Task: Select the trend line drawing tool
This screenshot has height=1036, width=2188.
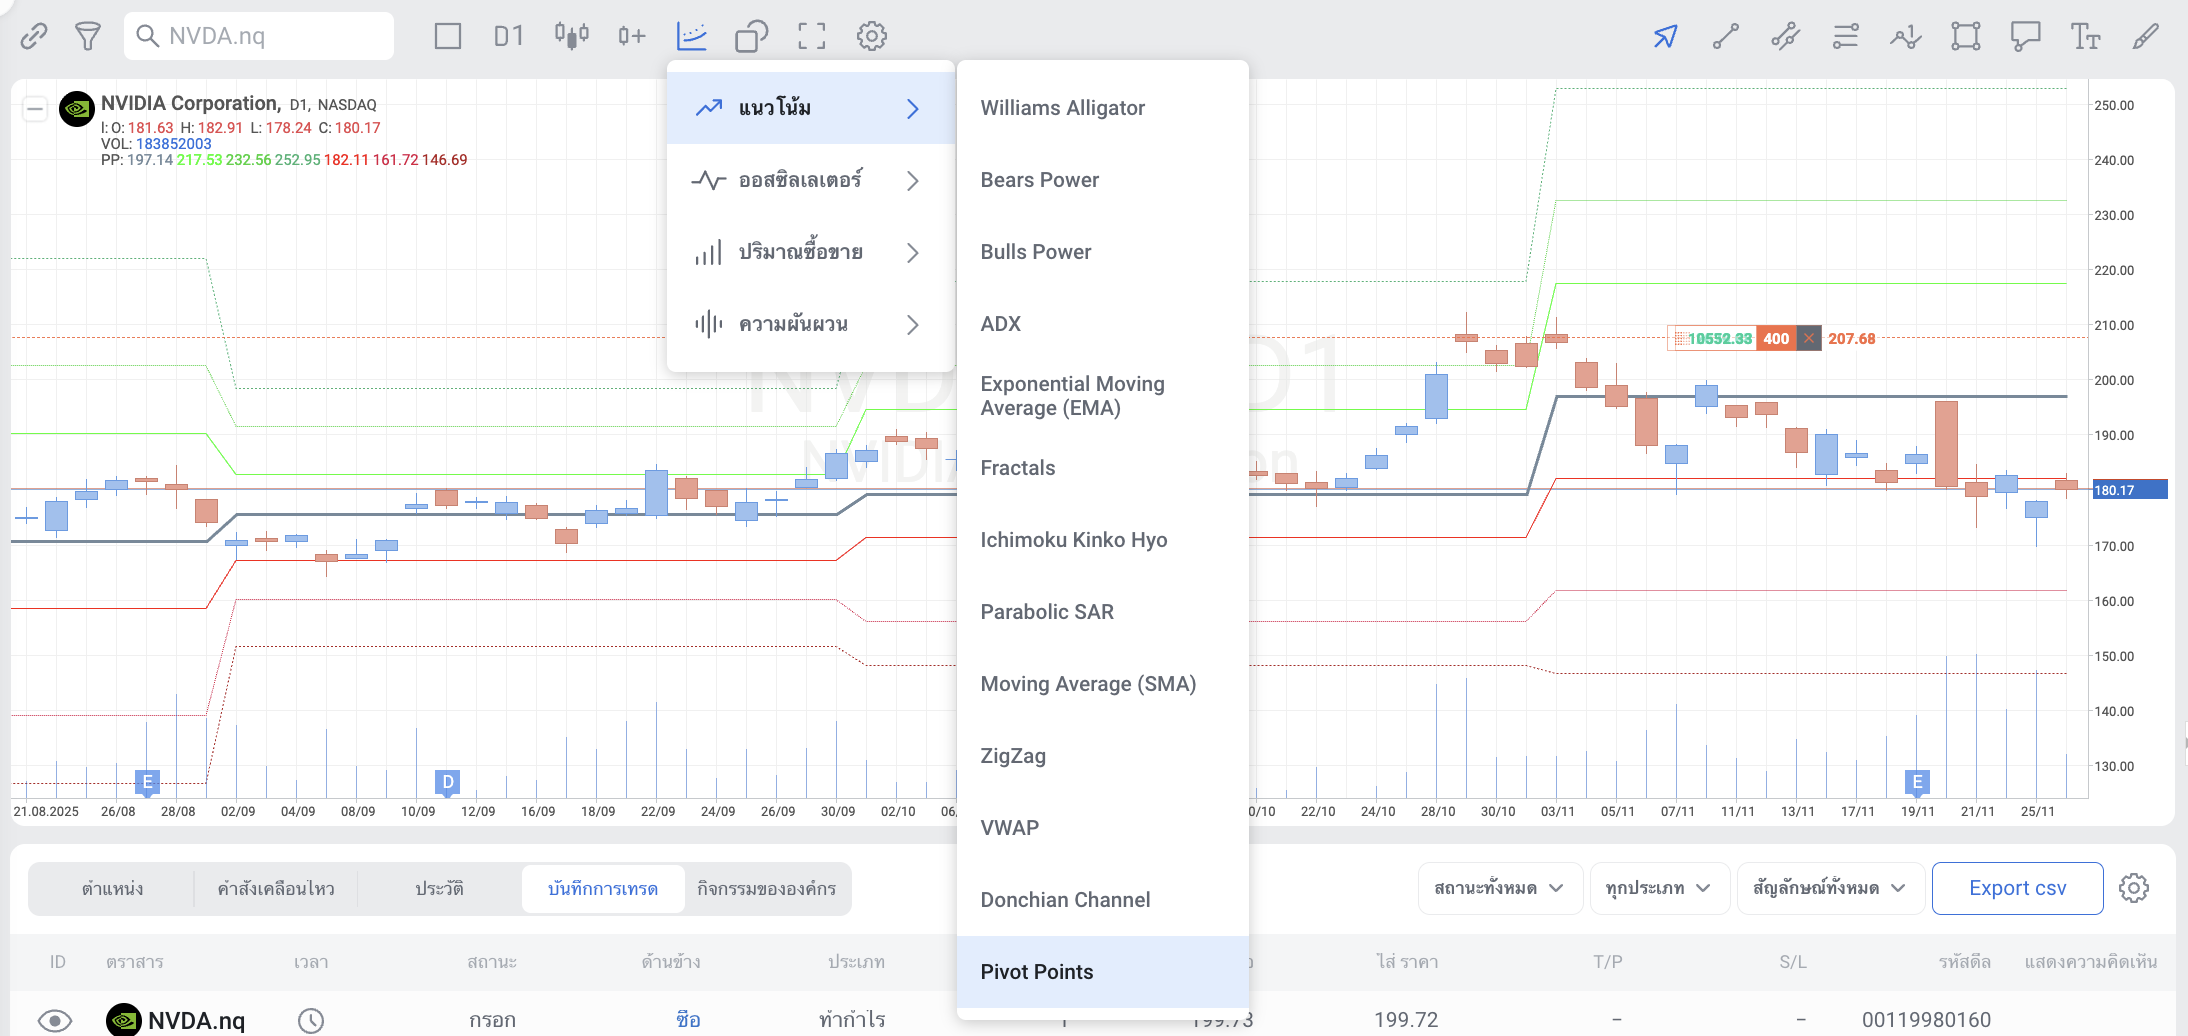Action: (1726, 37)
